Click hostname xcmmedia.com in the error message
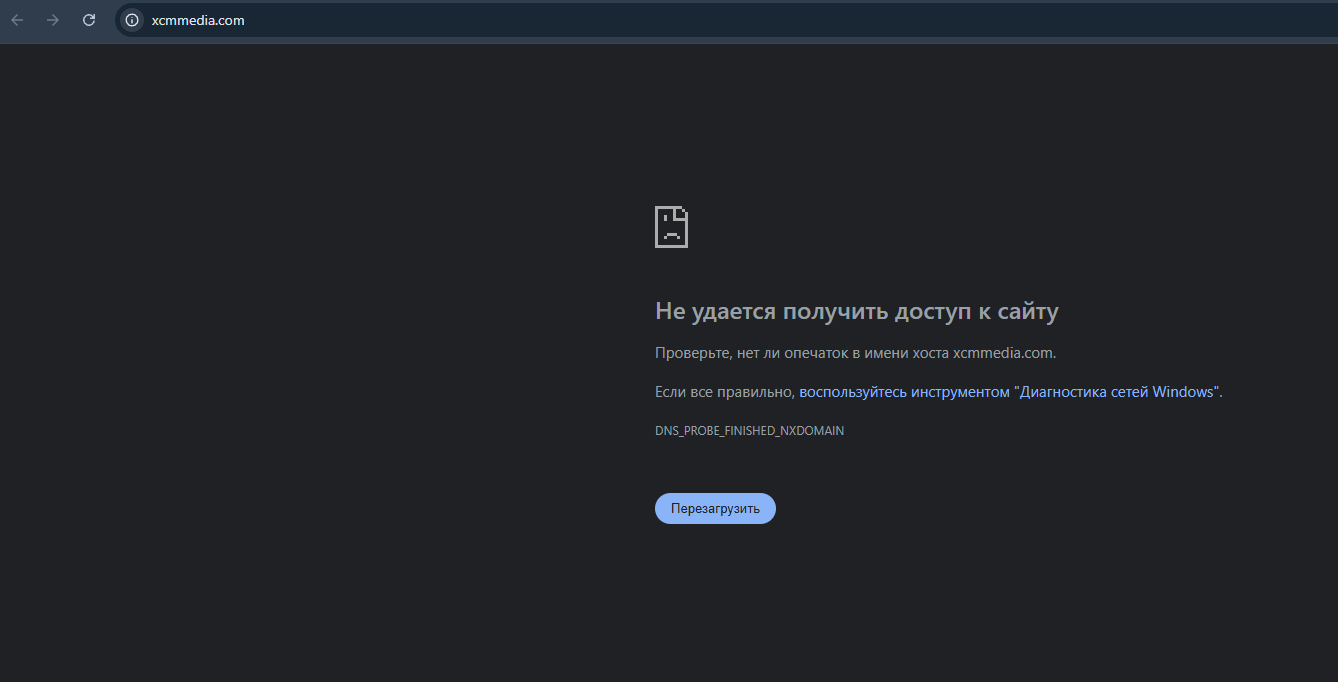This screenshot has width=1338, height=682. (1002, 353)
